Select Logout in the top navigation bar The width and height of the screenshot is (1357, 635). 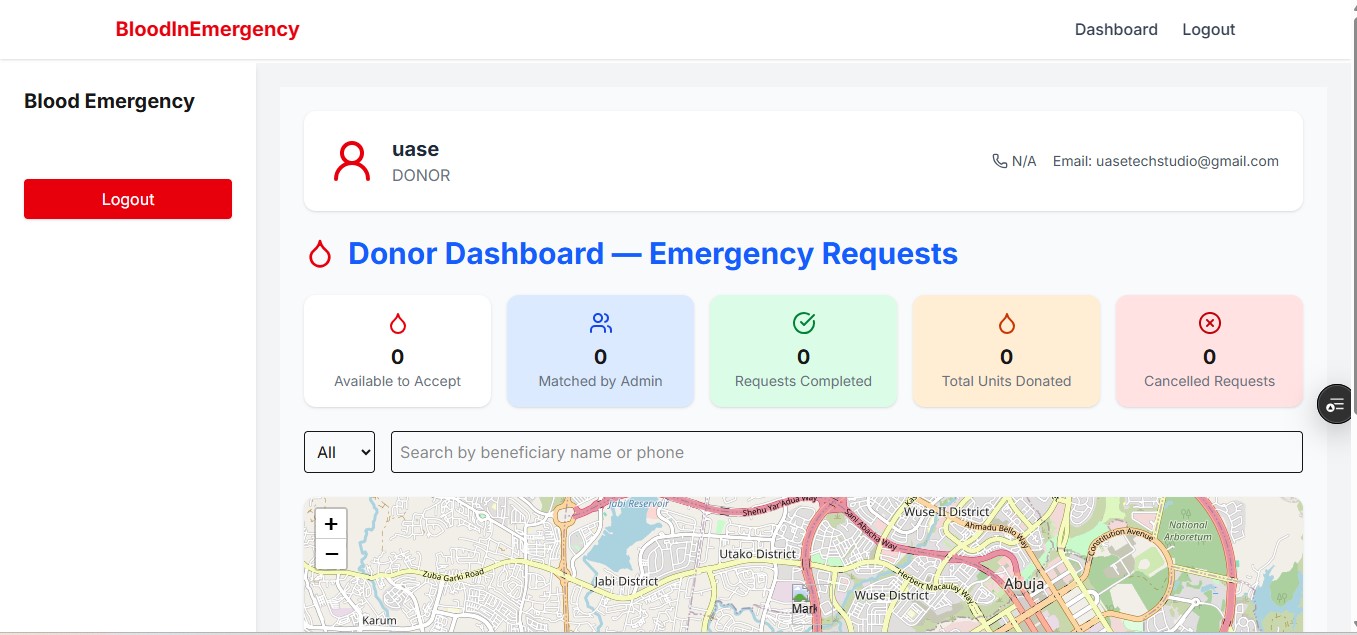1208,30
